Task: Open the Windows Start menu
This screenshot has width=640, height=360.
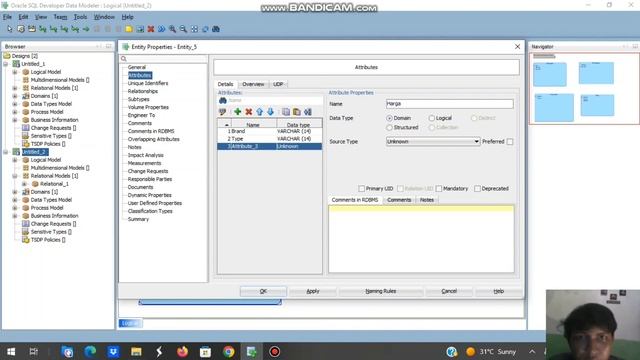Action: [11, 351]
